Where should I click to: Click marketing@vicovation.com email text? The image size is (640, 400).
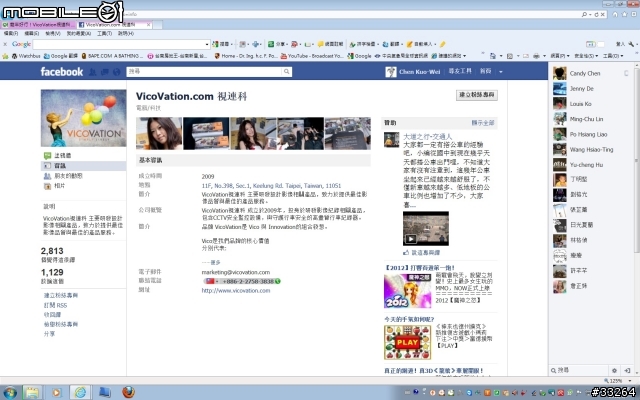coord(236,272)
